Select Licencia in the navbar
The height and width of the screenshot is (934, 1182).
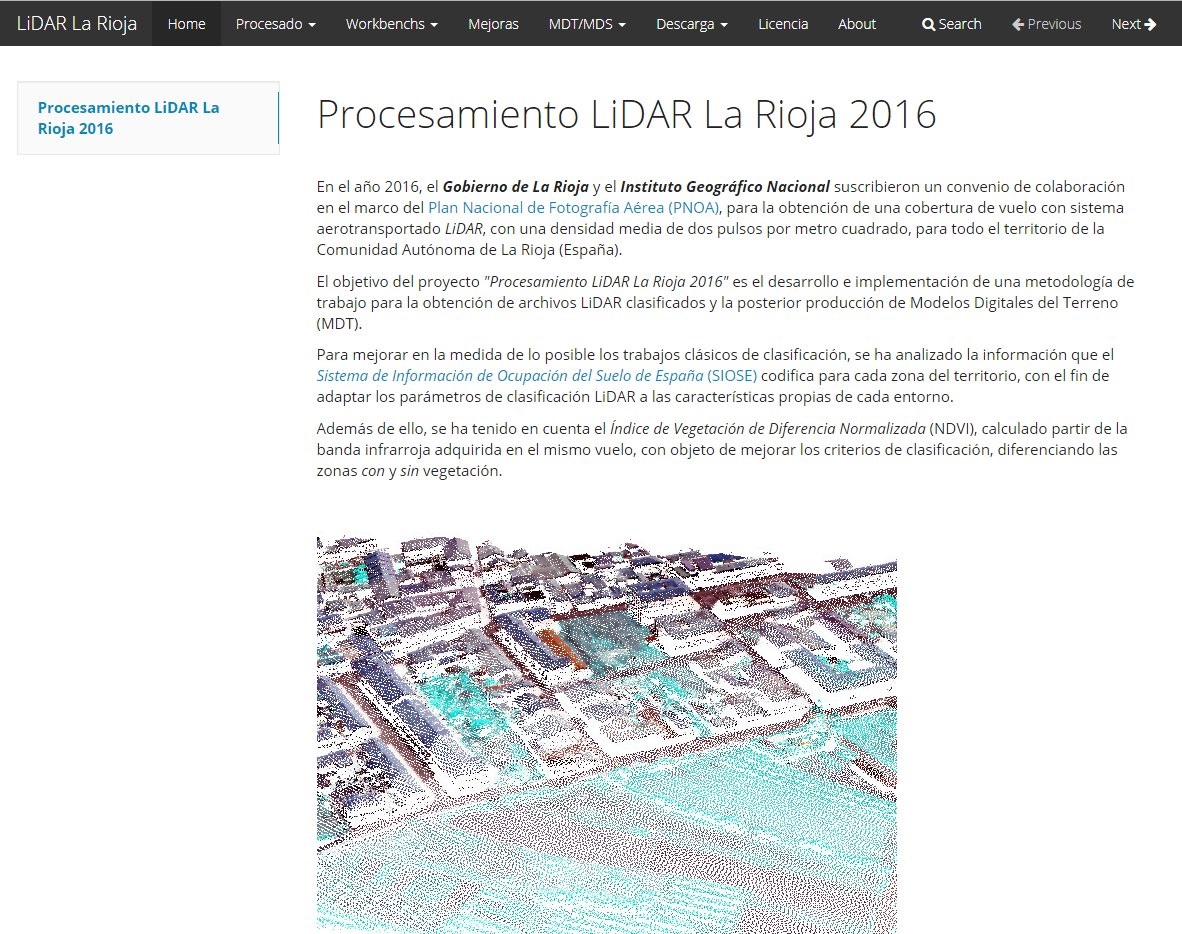pos(783,24)
